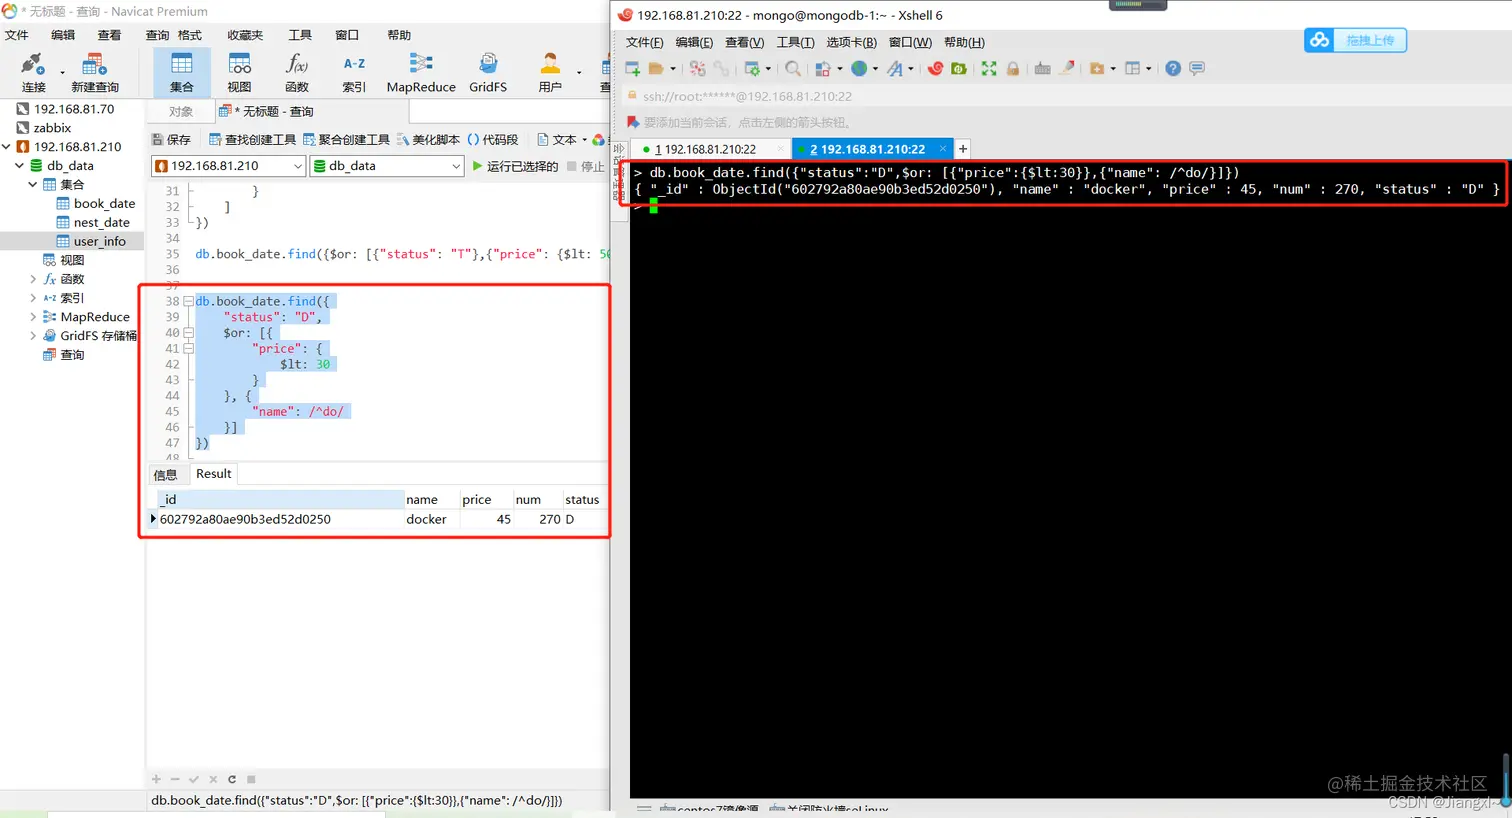1512x818 pixels.
Task: Click 代码段 snippet button
Action: 493,140
